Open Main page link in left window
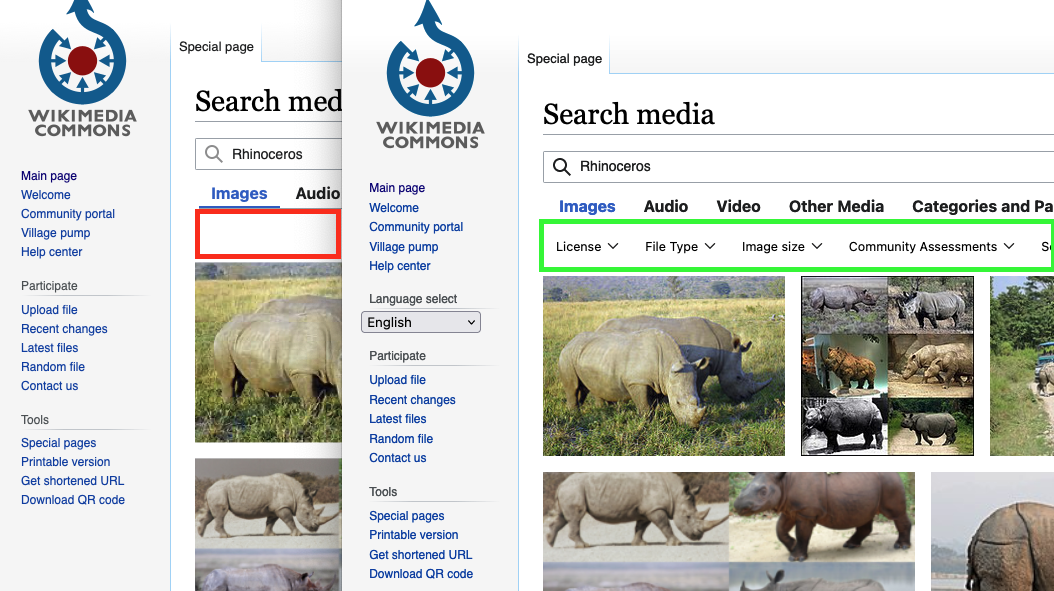The width and height of the screenshot is (1054, 591). point(48,175)
